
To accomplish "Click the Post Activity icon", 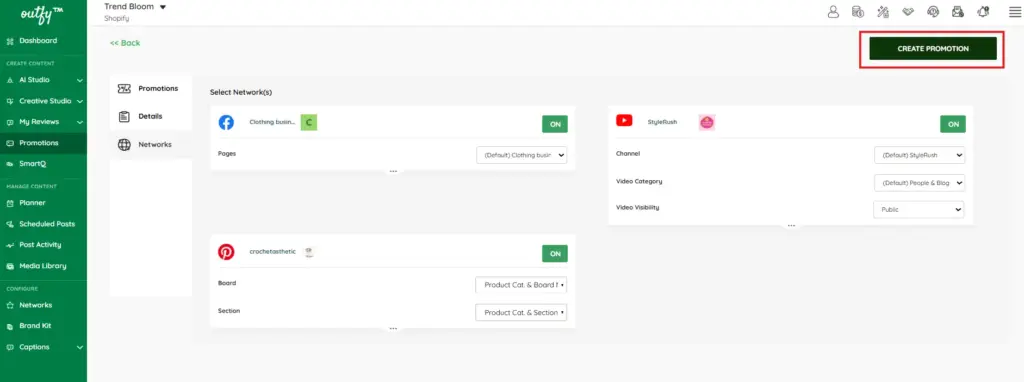I will 10,245.
